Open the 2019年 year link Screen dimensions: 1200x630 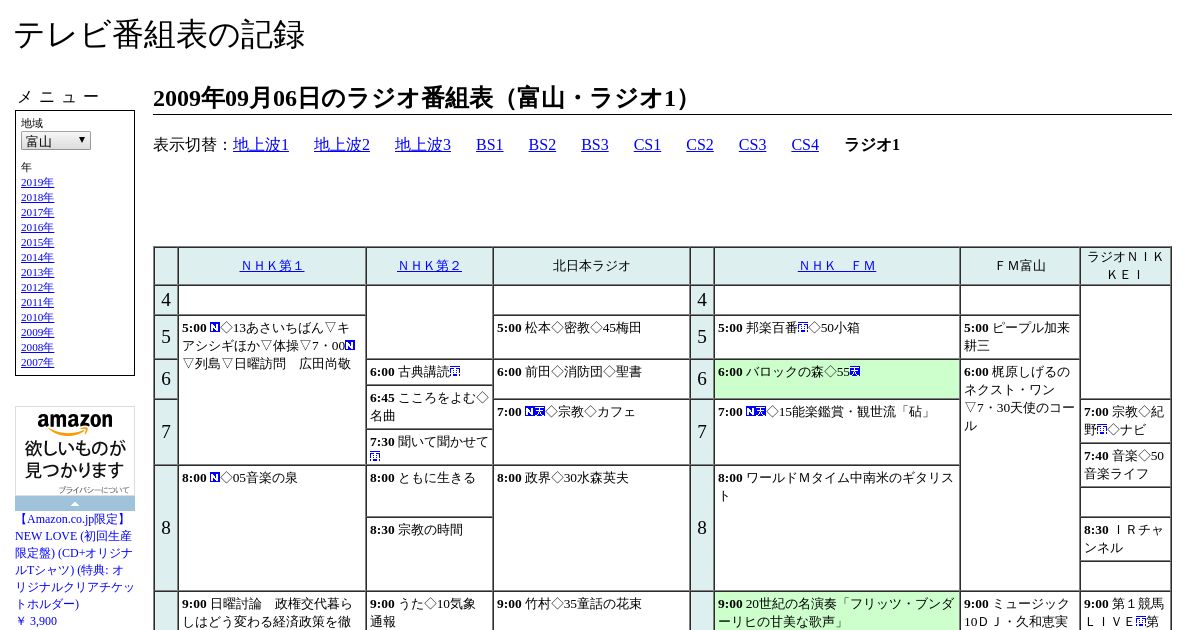[x=37, y=182]
